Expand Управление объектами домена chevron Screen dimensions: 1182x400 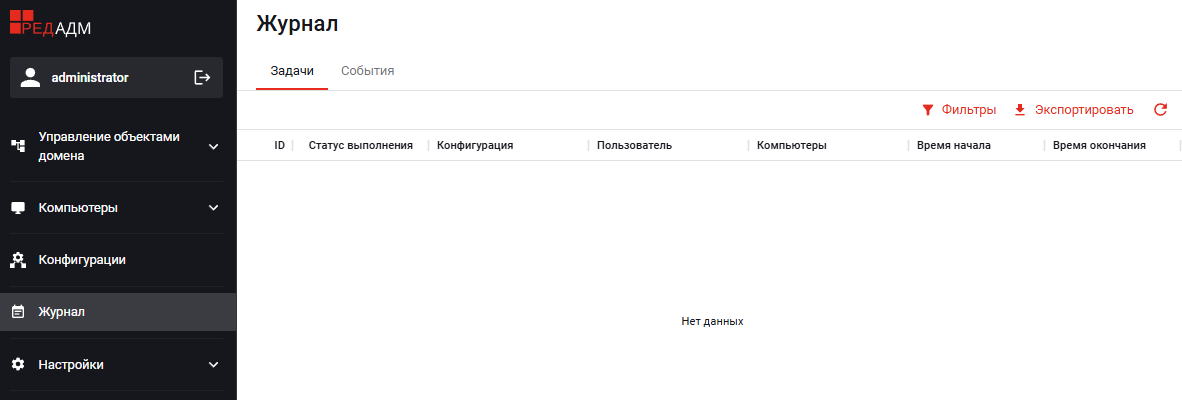[x=213, y=147]
